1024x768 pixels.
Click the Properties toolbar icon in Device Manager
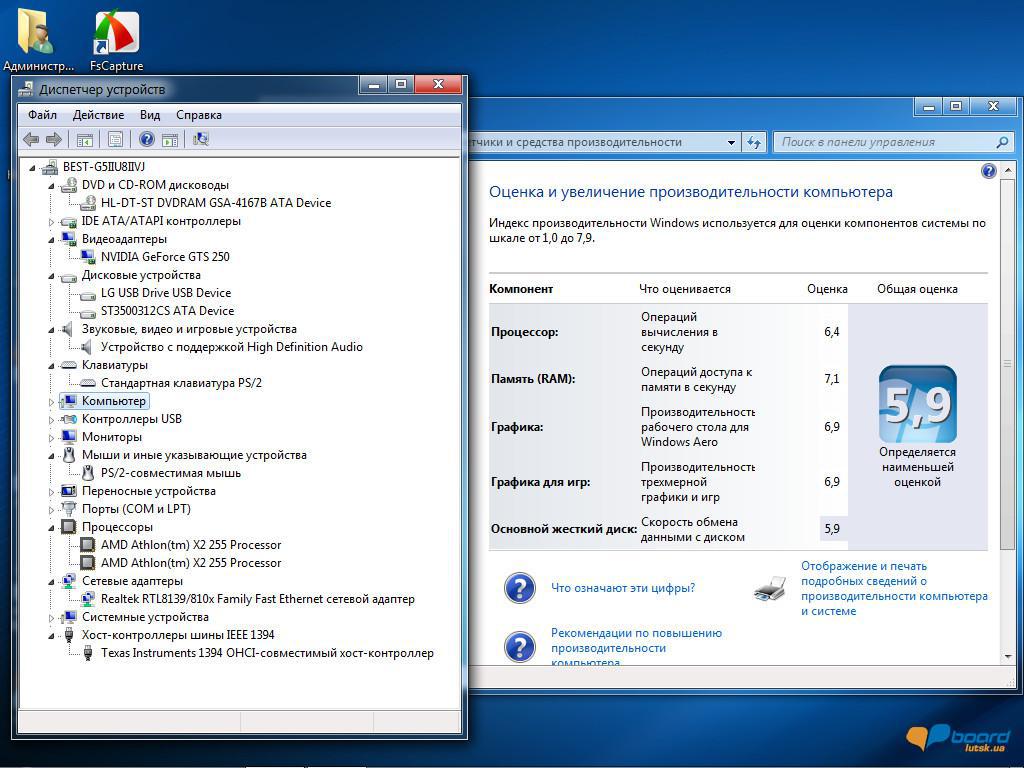coord(115,140)
